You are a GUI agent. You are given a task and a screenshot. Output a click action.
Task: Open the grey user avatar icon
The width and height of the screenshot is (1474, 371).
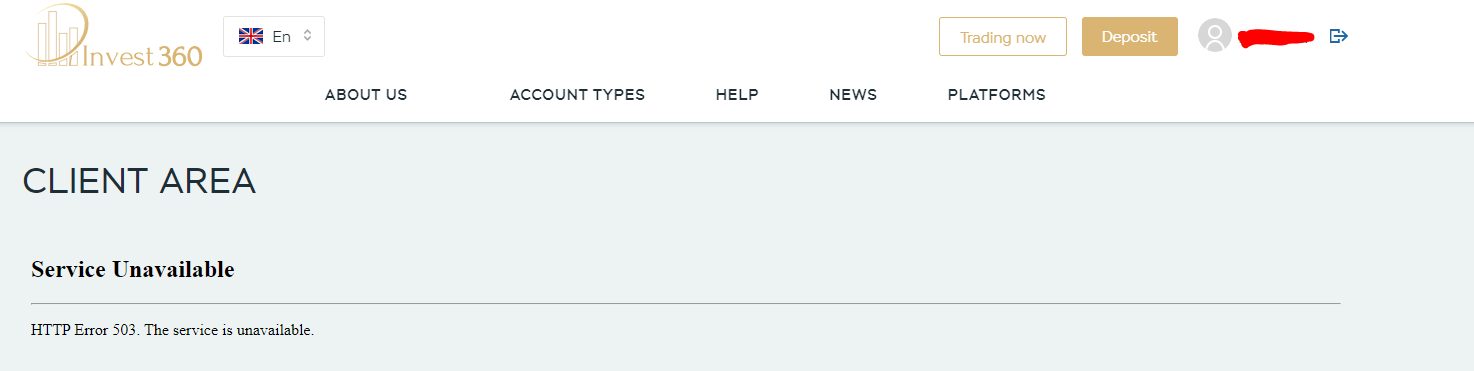pyautogui.click(x=1215, y=36)
